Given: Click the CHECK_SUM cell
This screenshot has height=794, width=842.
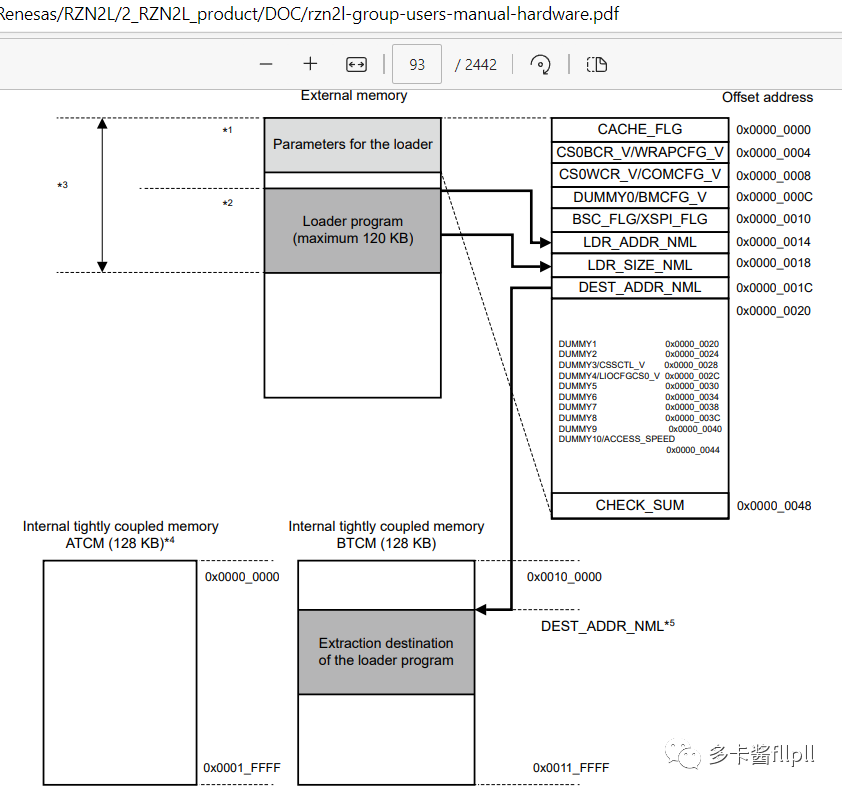Looking at the screenshot, I should (640, 506).
